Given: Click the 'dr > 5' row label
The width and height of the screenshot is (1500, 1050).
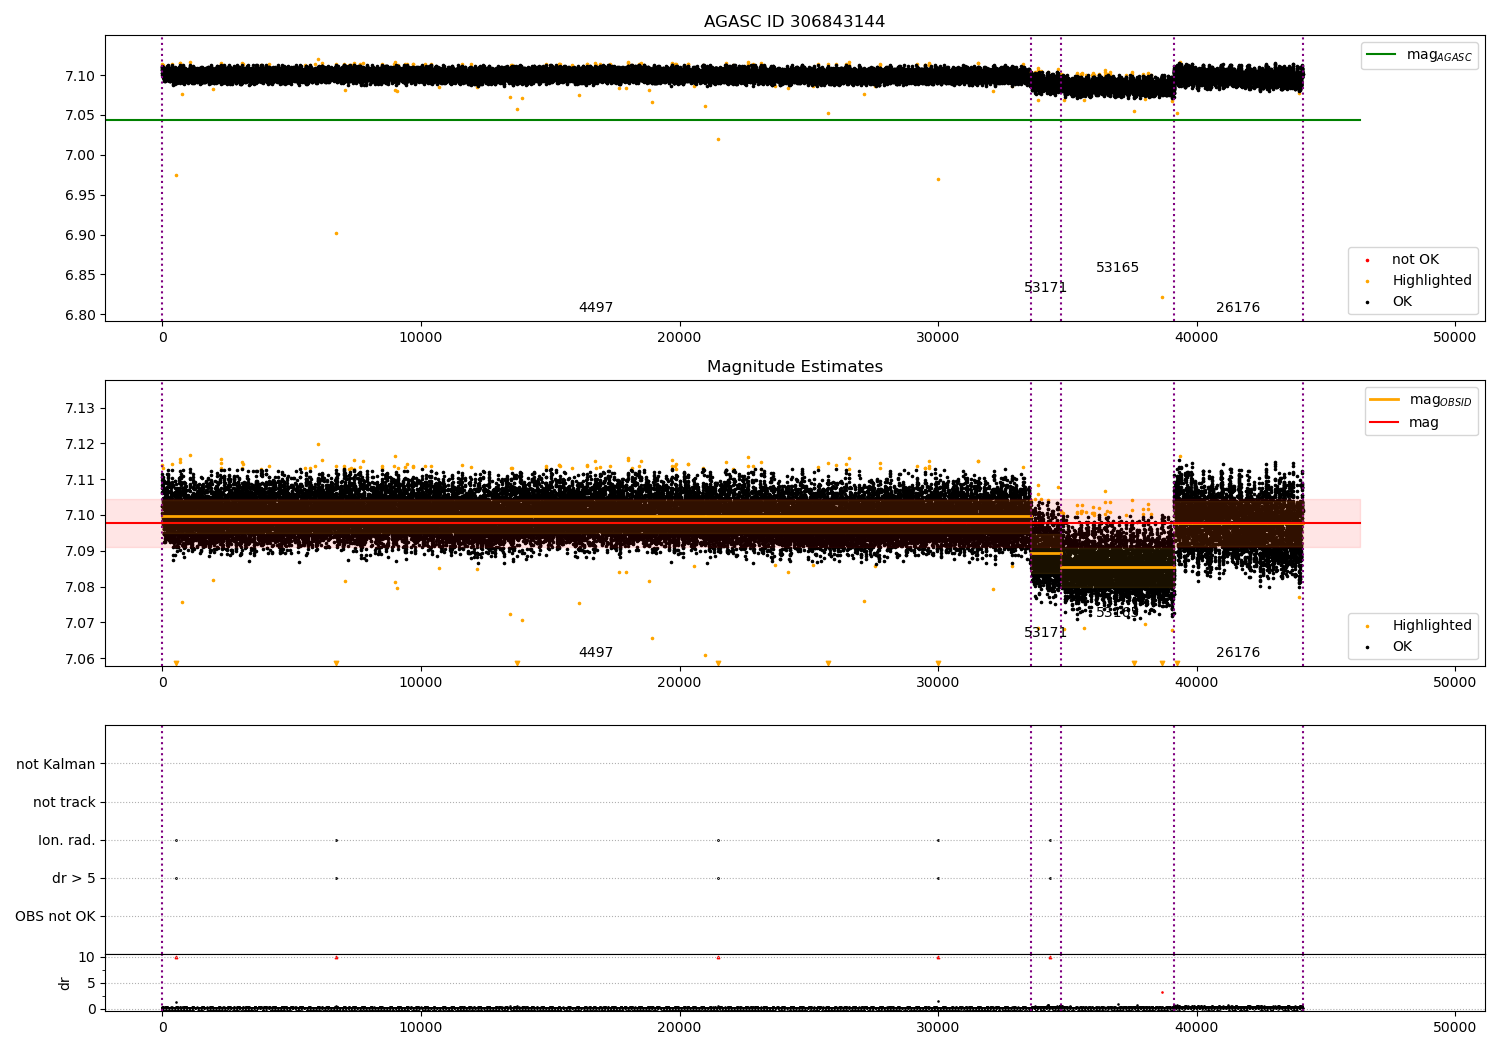Looking at the screenshot, I should [74, 879].
